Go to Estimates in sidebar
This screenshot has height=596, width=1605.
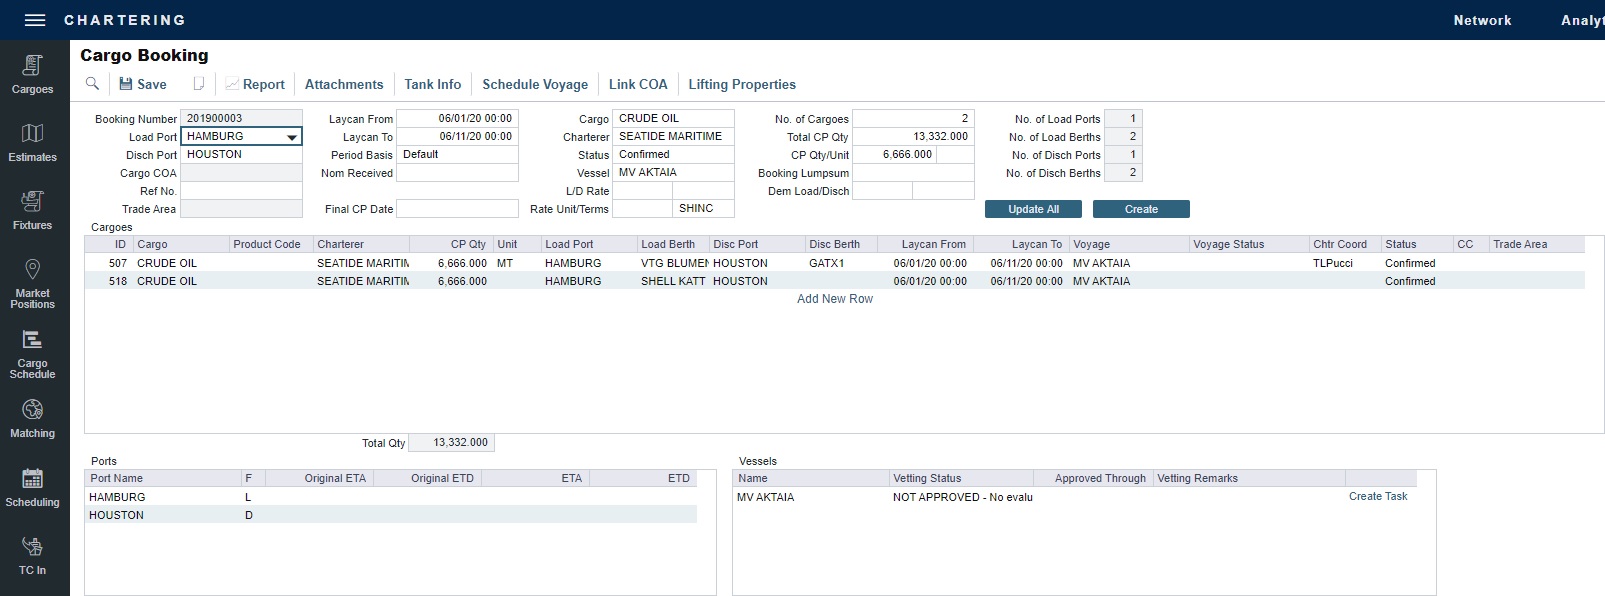tap(33, 143)
